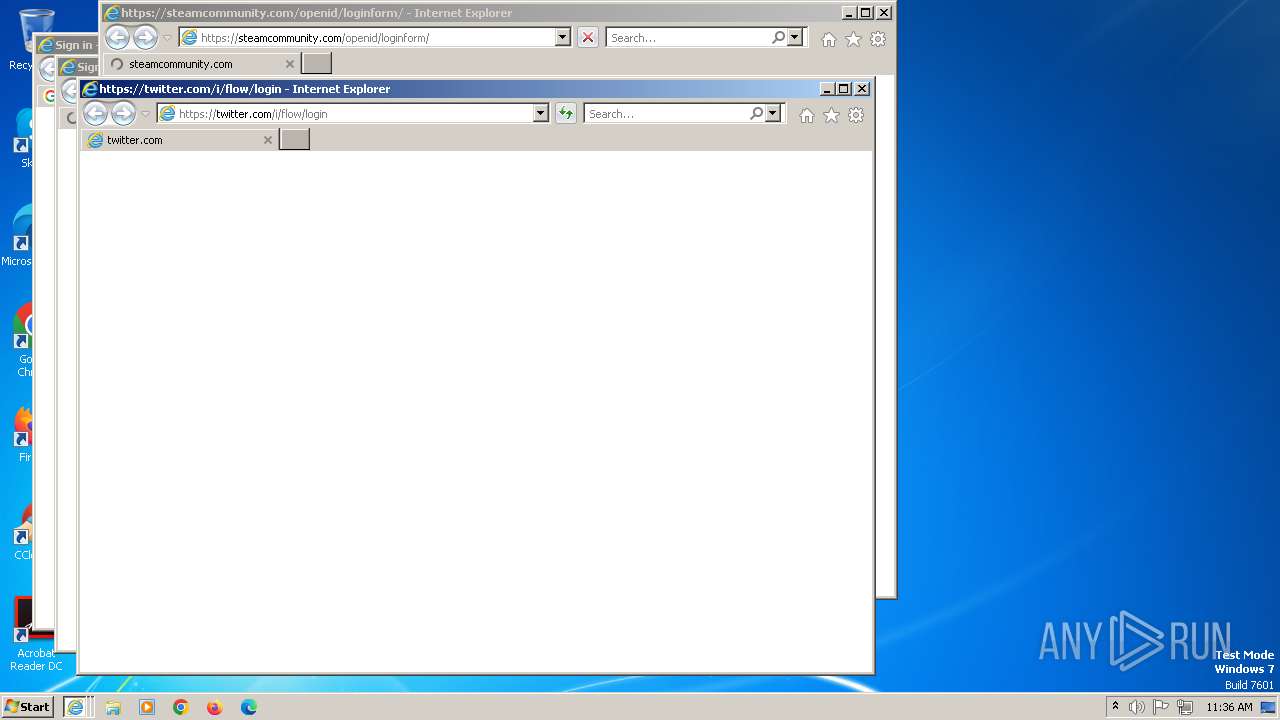
Task: Open recent pages dropdown in steamcommunity window
Action: [167, 38]
